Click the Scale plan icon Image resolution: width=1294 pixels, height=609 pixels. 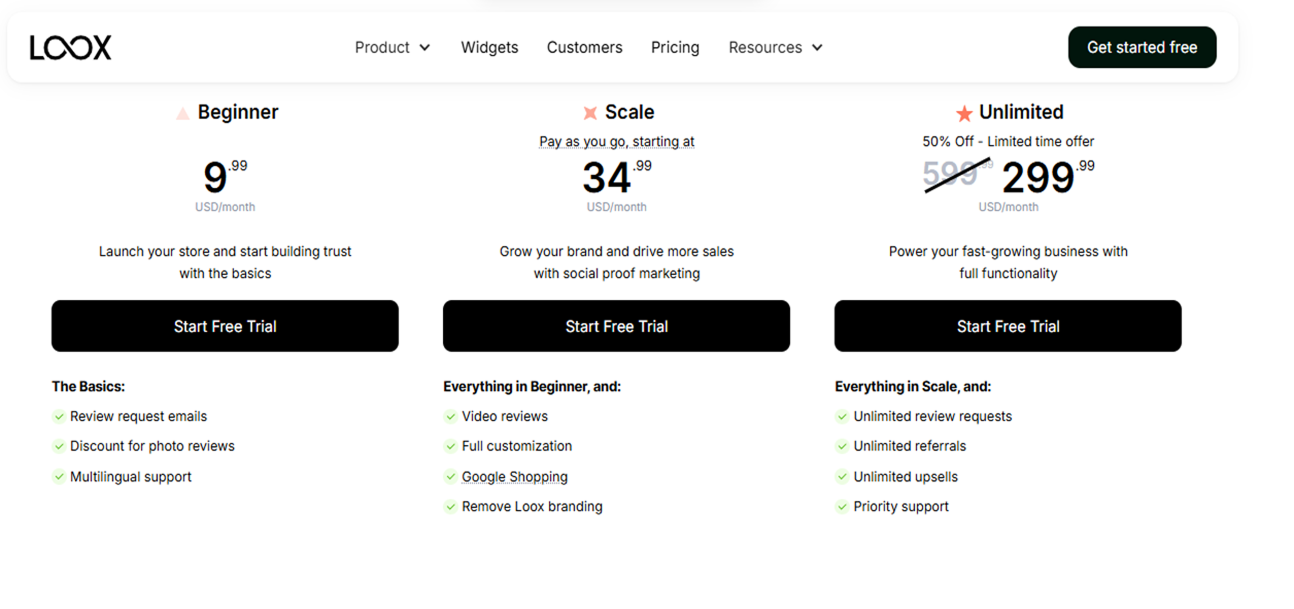click(590, 113)
